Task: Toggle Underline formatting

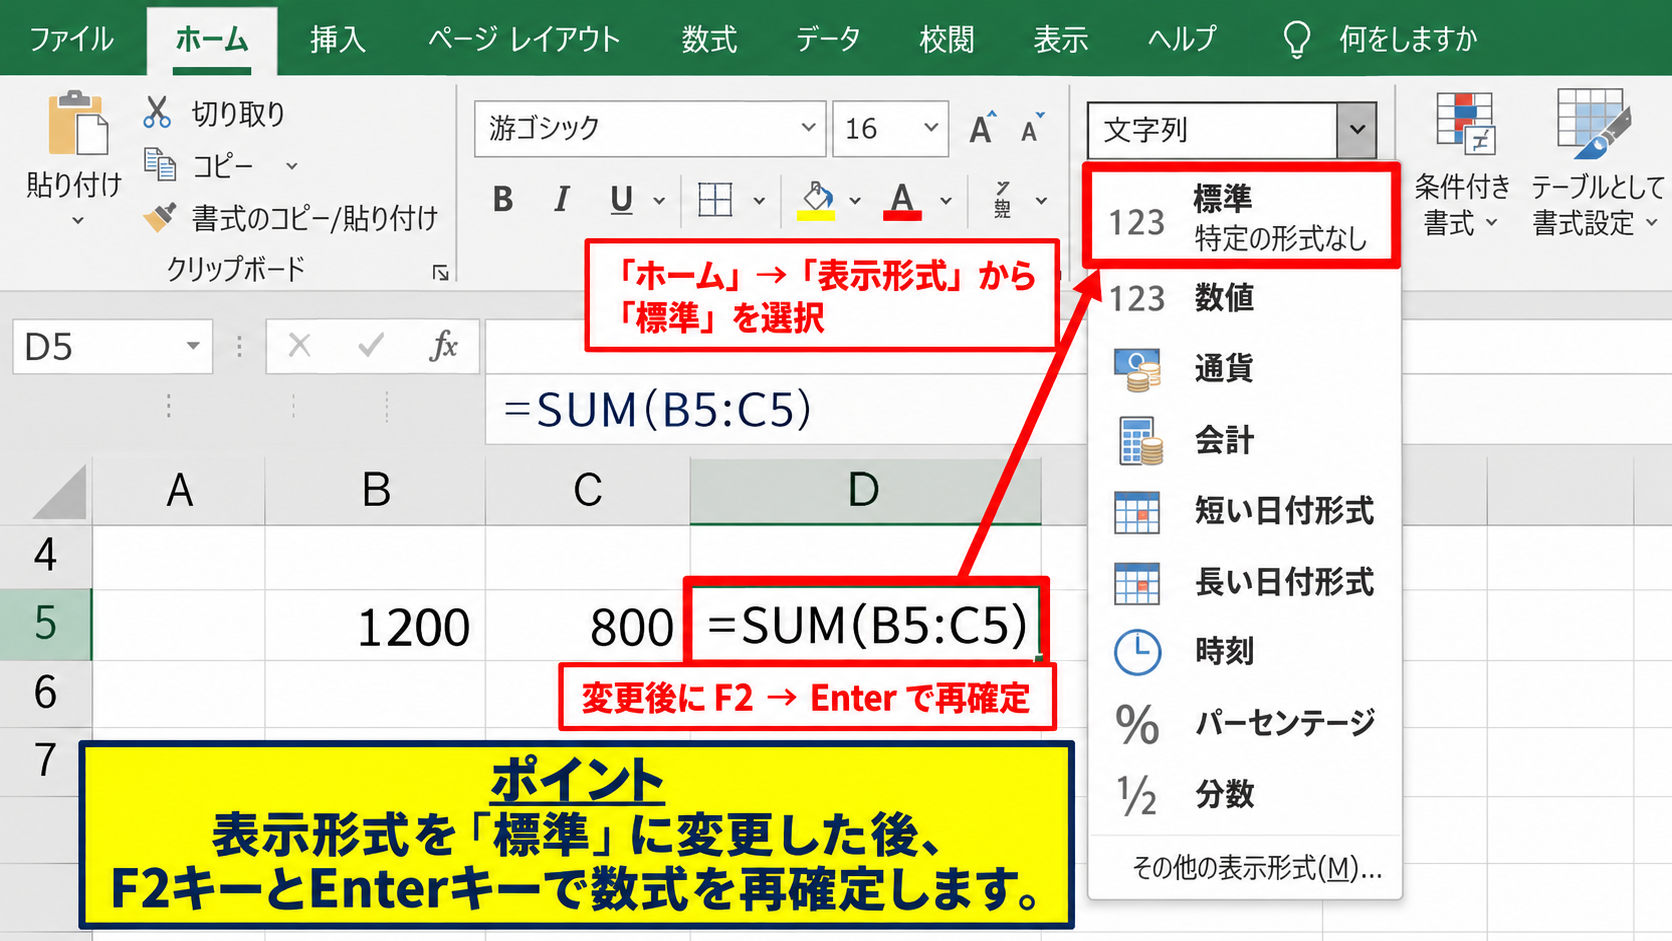Action: click(x=621, y=200)
